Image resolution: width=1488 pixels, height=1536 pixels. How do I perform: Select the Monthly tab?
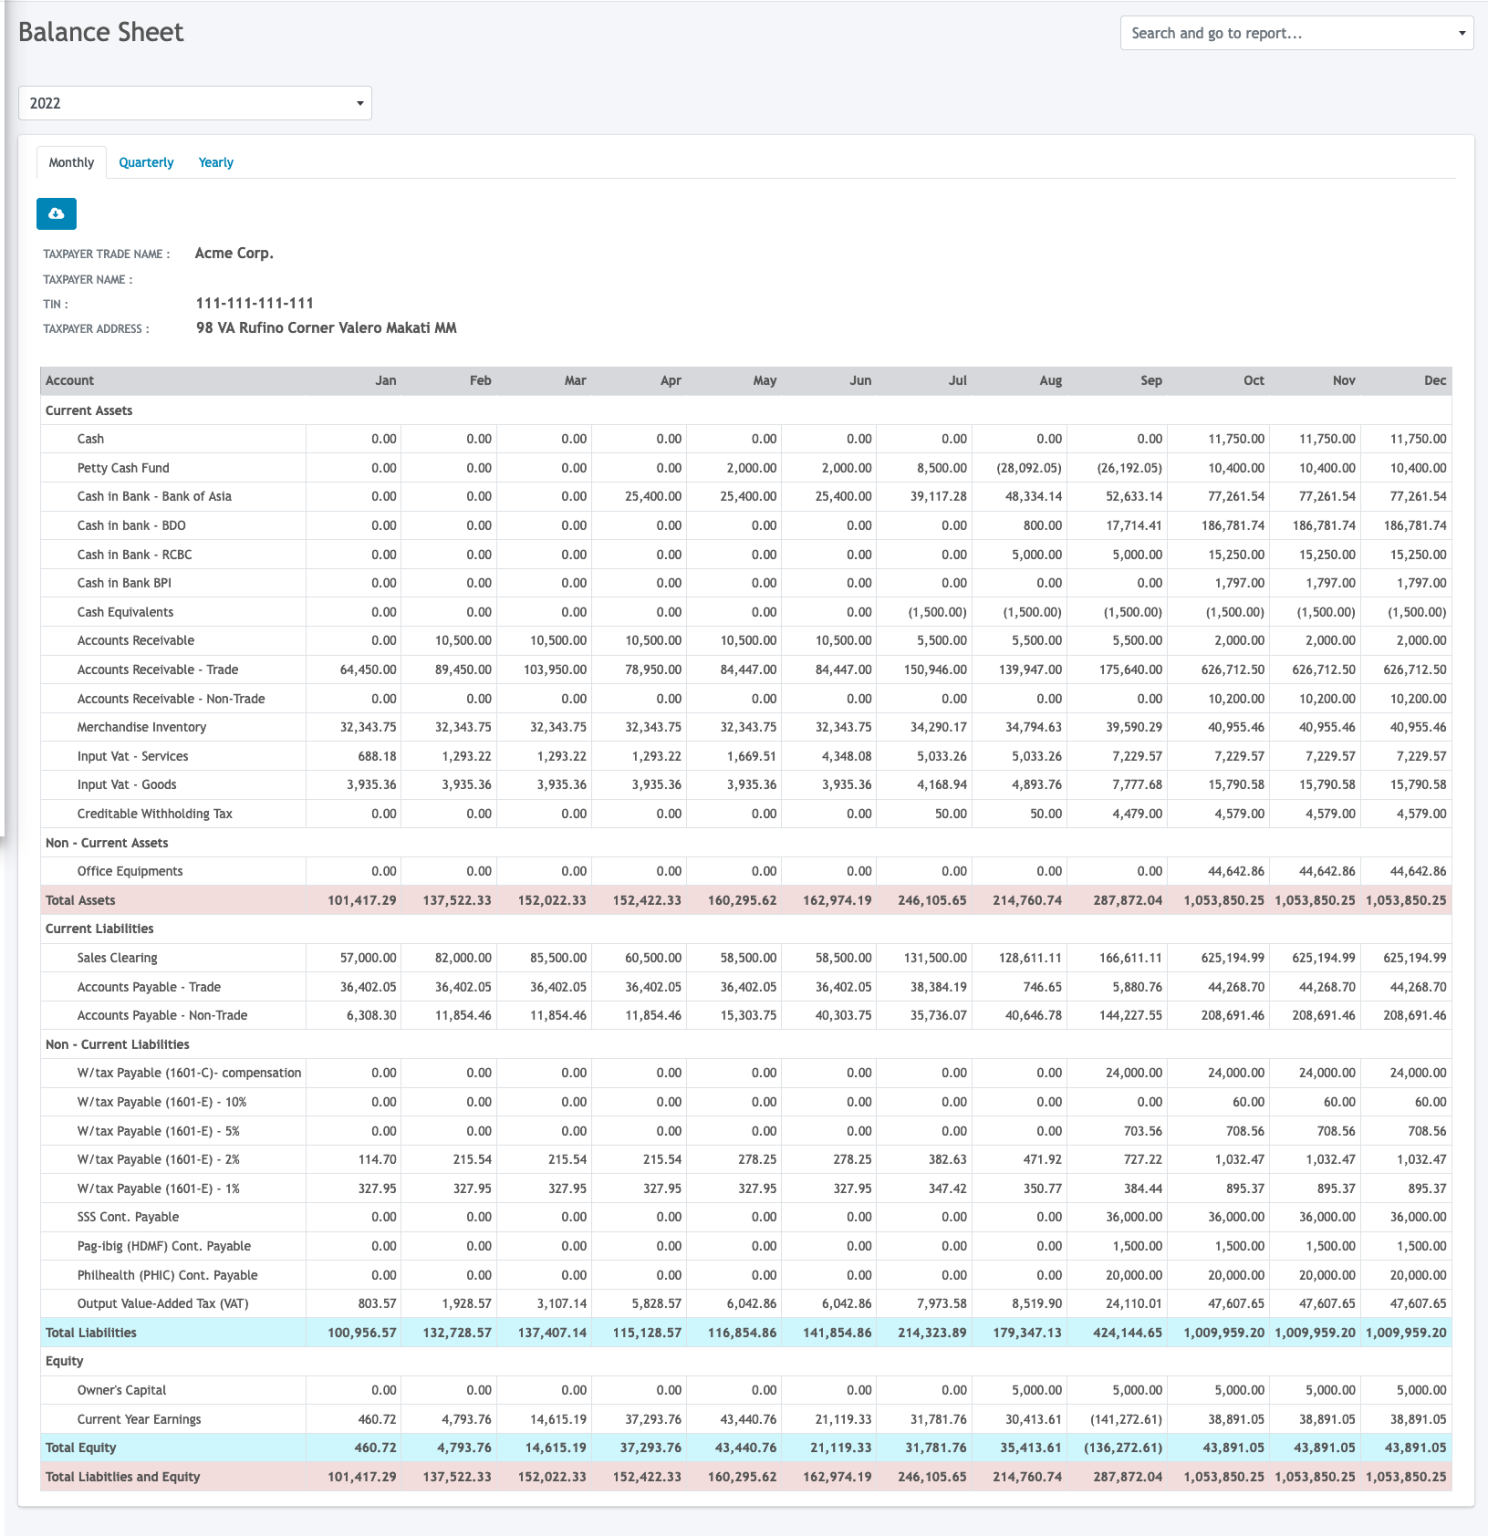click(71, 162)
